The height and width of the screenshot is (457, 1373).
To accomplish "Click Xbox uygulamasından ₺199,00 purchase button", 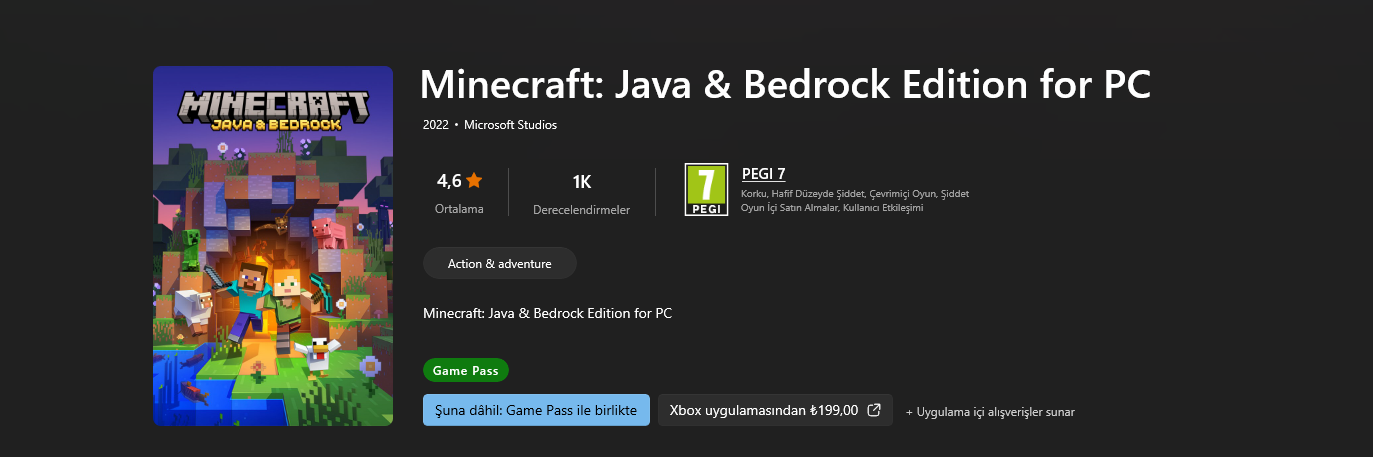I will (763, 410).
